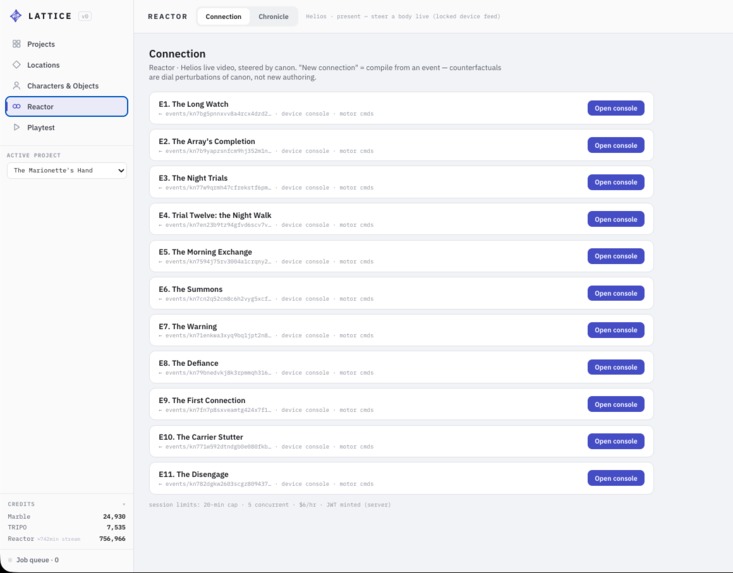Click the Connection page heading
This screenshot has height=573, width=733.
point(177,54)
